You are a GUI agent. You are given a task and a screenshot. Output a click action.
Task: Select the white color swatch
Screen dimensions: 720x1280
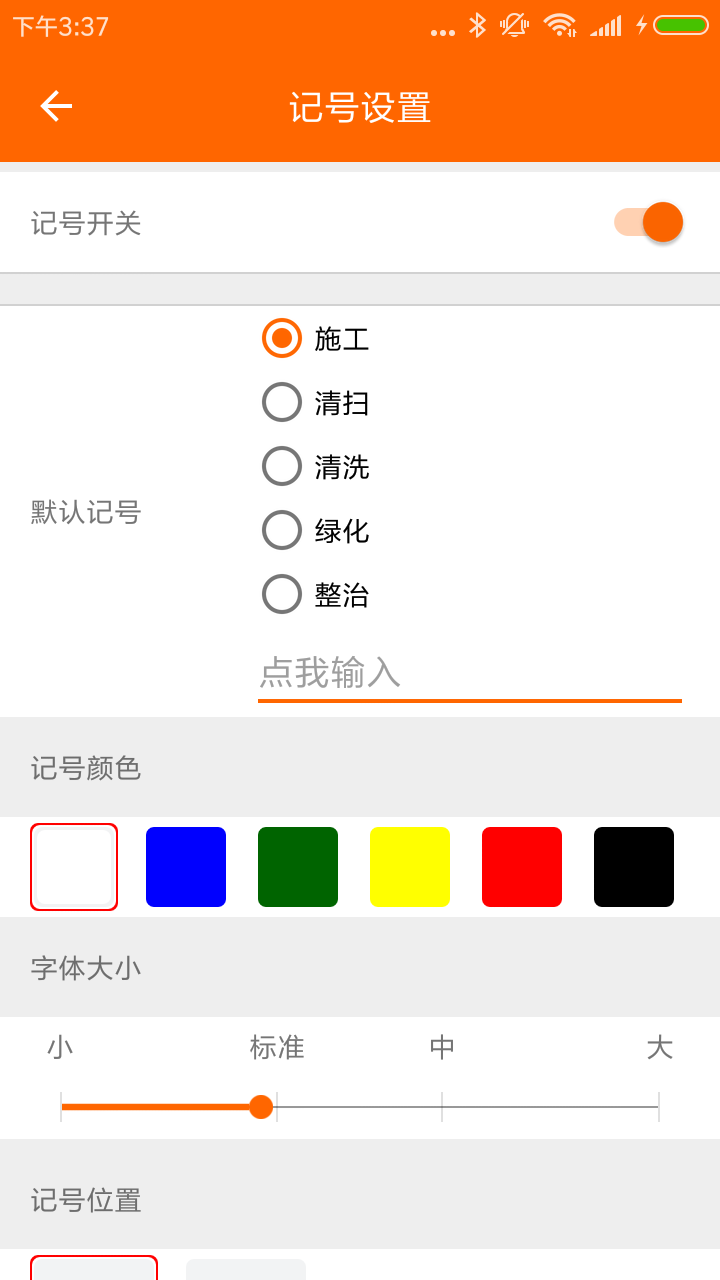coord(74,867)
